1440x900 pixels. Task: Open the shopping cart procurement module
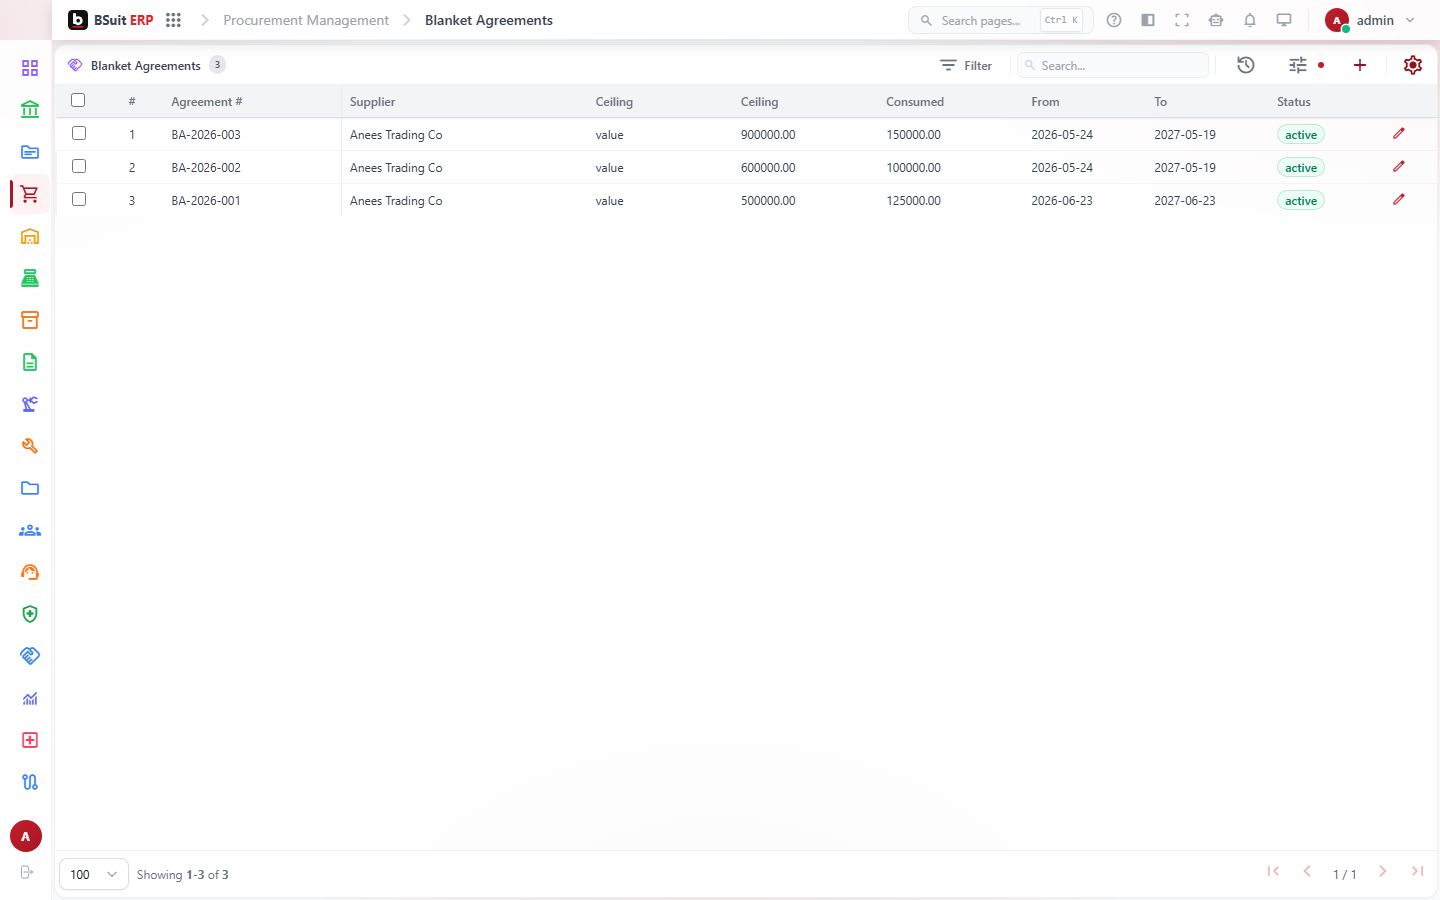pos(30,194)
